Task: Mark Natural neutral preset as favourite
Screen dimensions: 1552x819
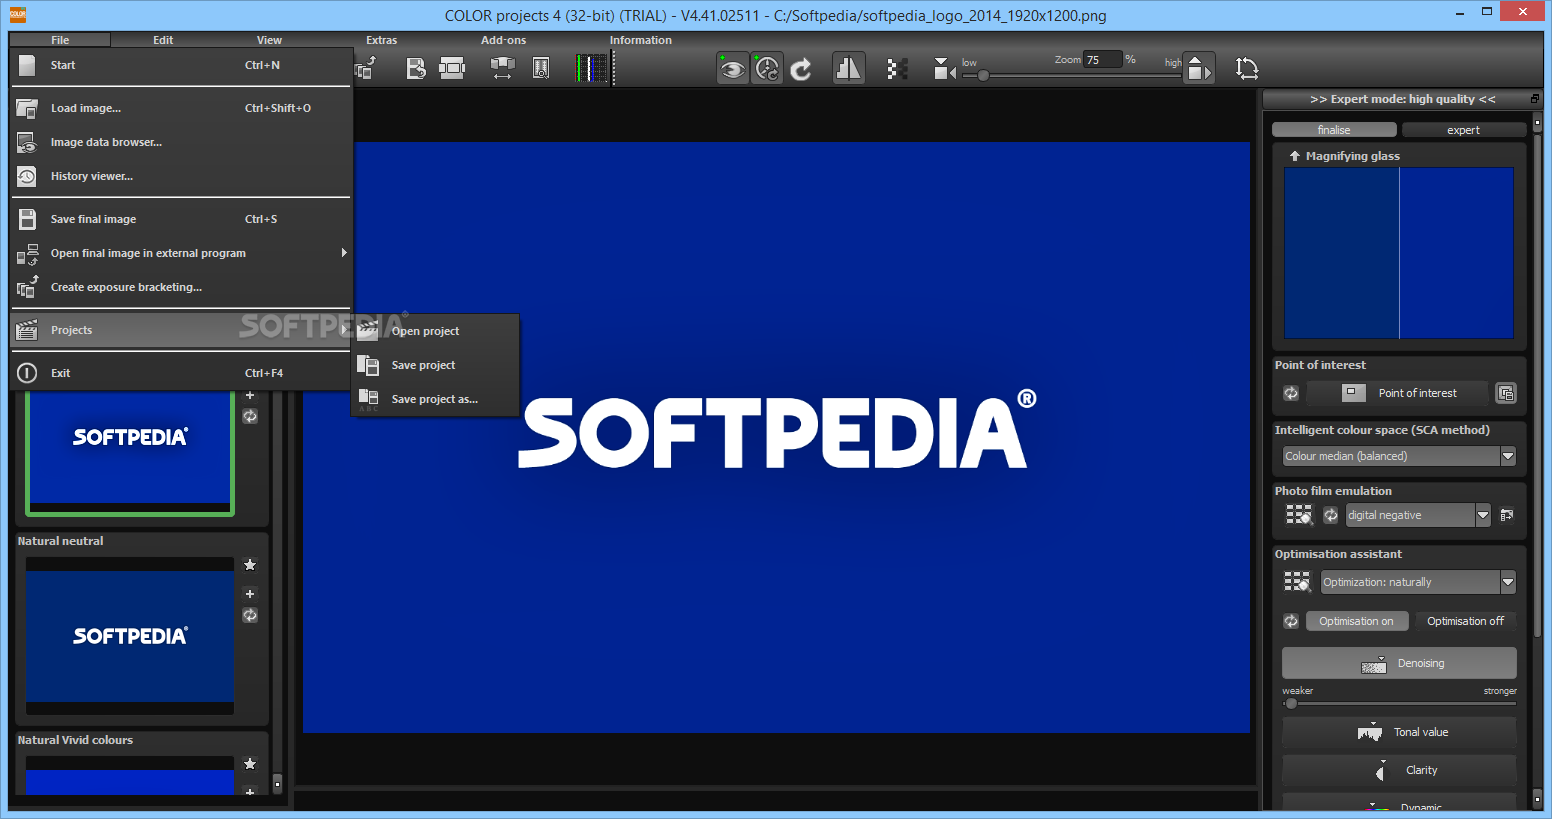Action: [x=250, y=565]
